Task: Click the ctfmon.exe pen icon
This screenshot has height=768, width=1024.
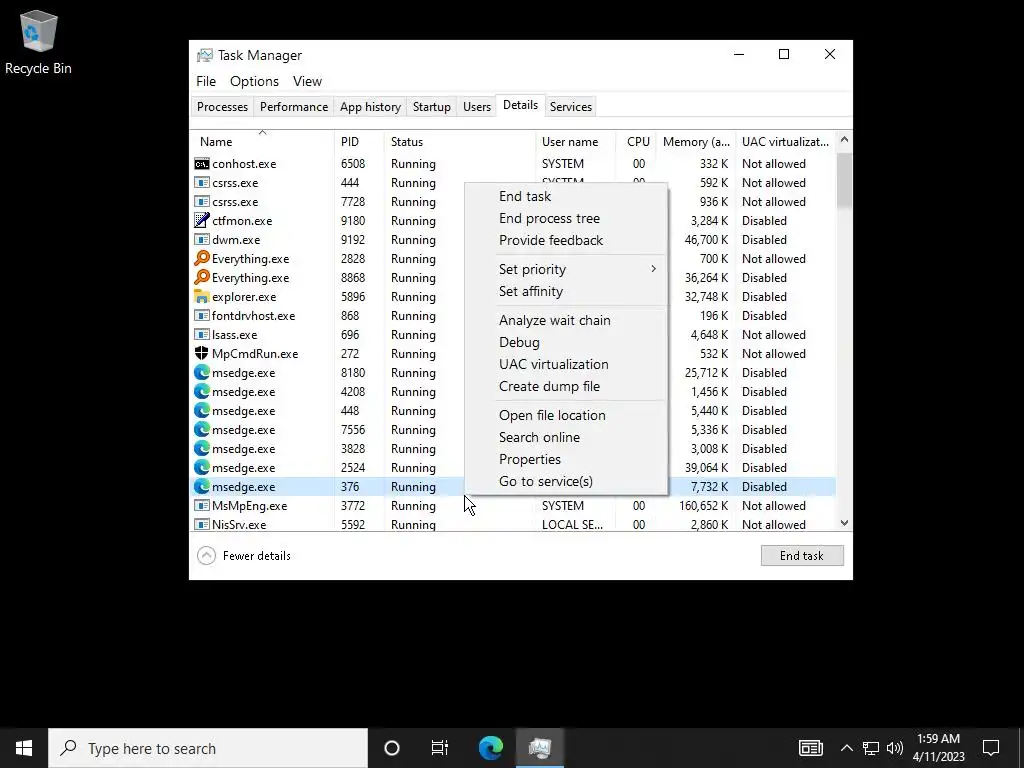Action: (202, 221)
